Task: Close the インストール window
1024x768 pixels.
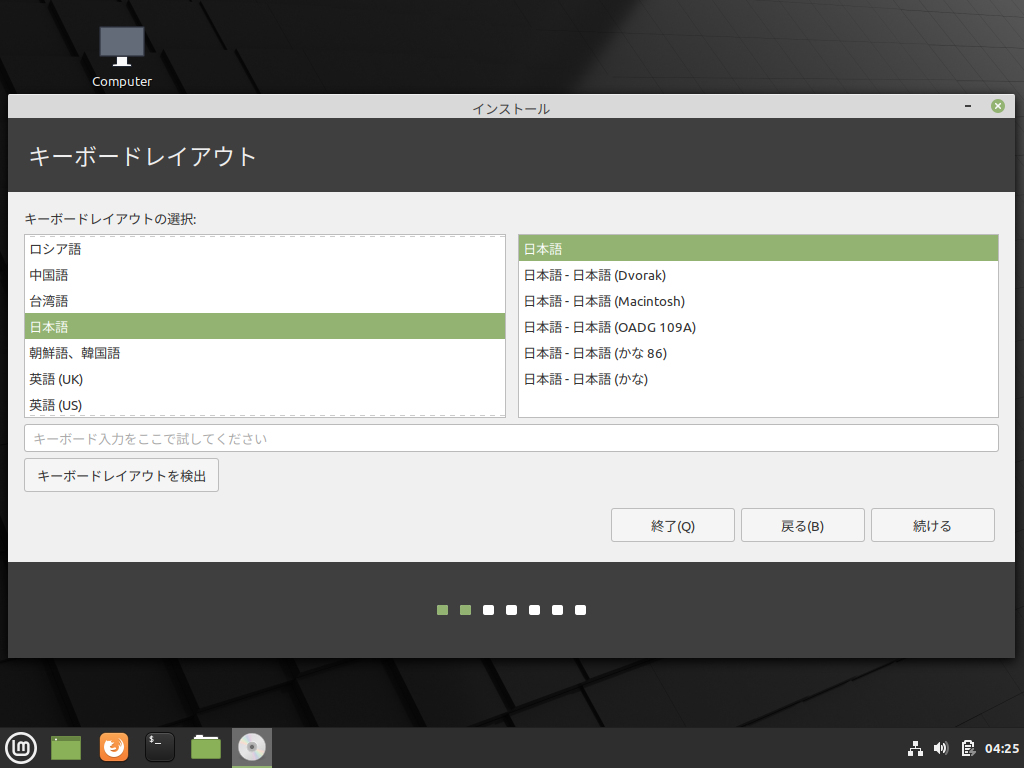Action: pos(997,106)
